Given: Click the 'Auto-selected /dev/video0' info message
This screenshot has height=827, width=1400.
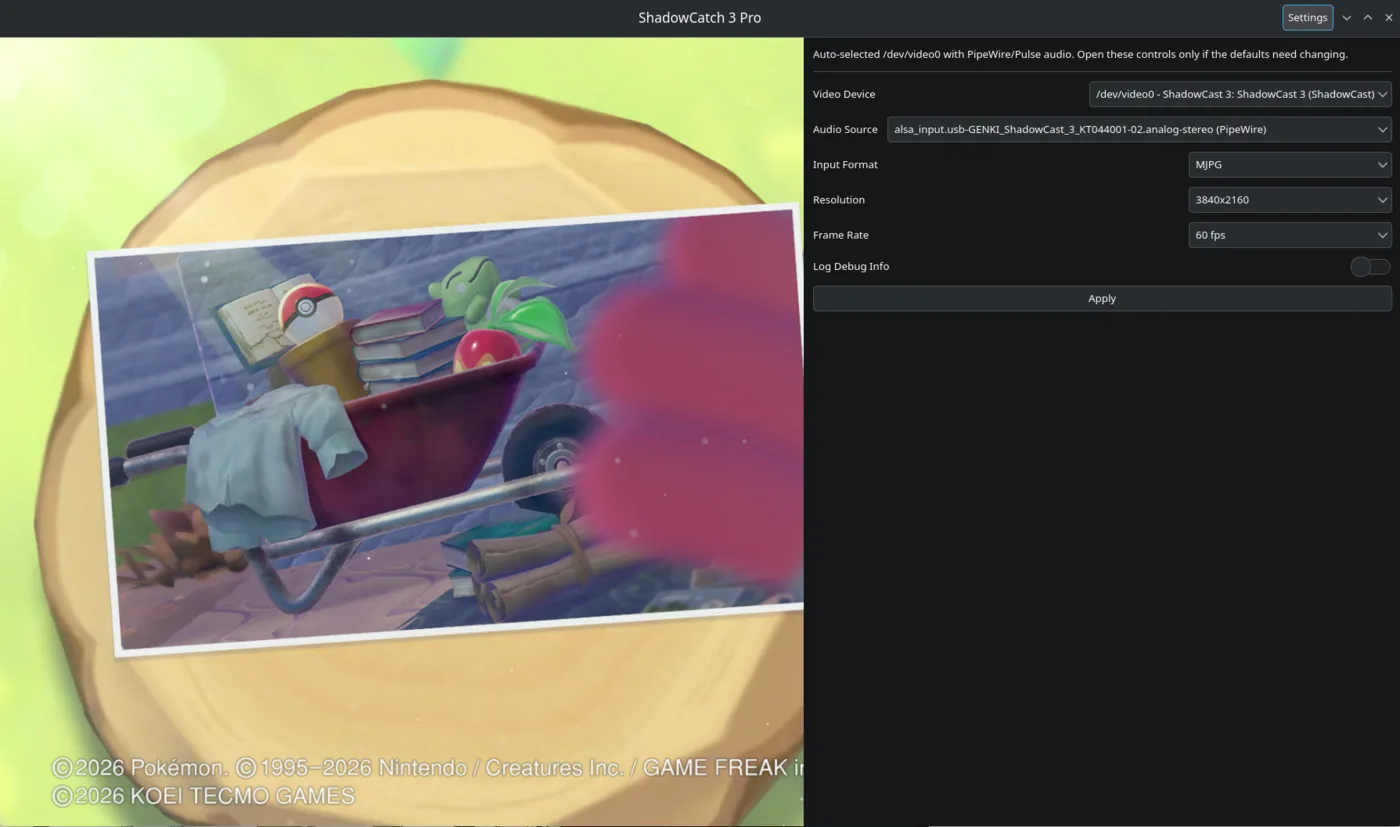Looking at the screenshot, I should (x=1080, y=54).
